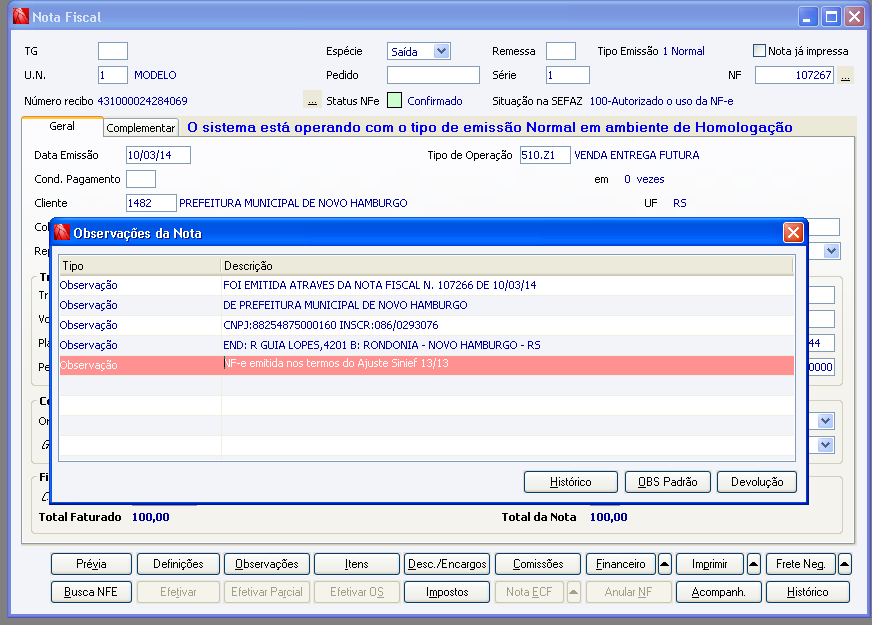Screen dimensions: 872x625
Task: Open the Impostos button
Action: (447, 592)
